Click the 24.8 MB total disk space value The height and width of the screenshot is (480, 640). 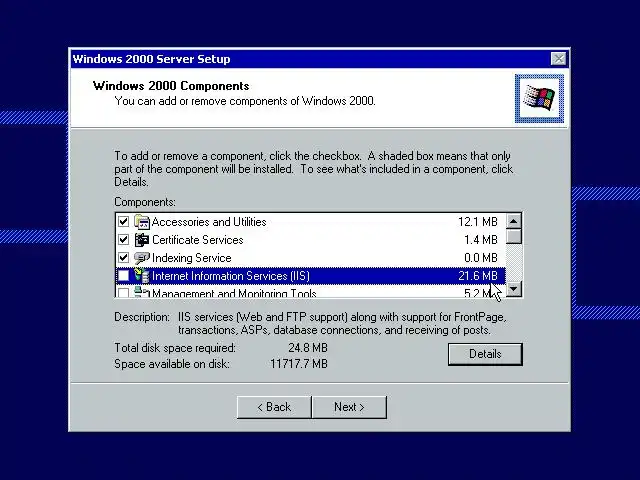point(308,348)
